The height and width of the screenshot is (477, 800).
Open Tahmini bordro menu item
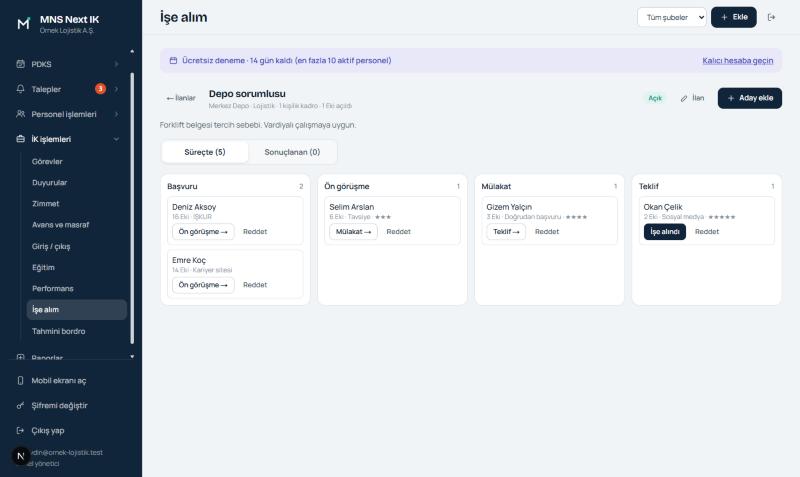click(x=58, y=331)
